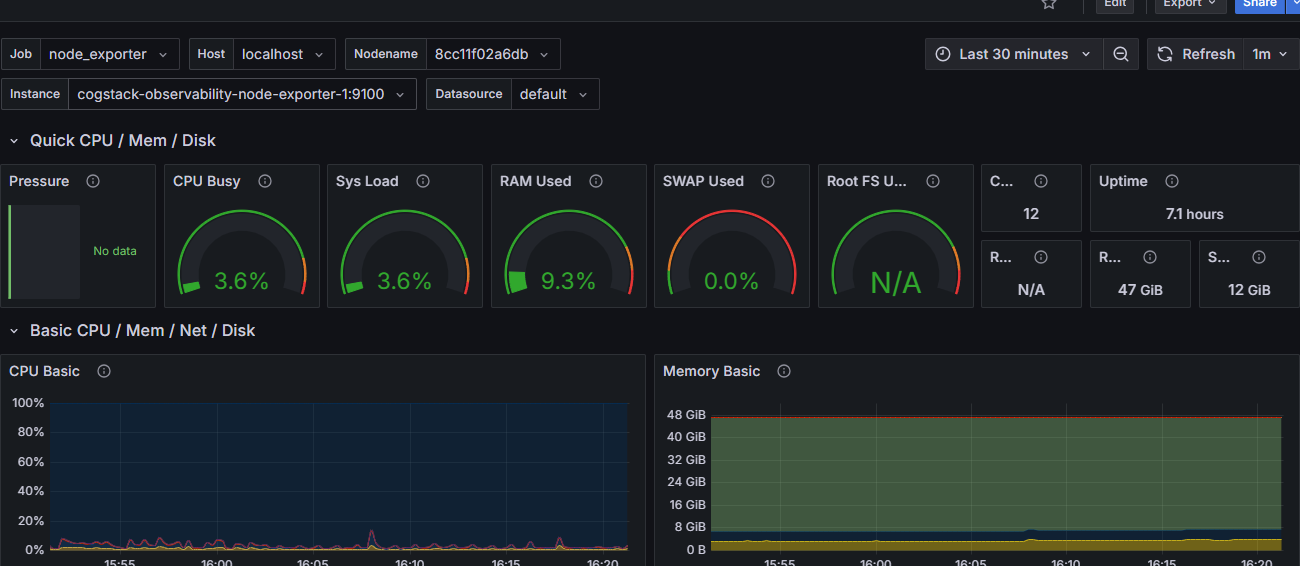Click the 0.0% SWAP Used gauge value
This screenshot has height=566, width=1300.
point(732,281)
